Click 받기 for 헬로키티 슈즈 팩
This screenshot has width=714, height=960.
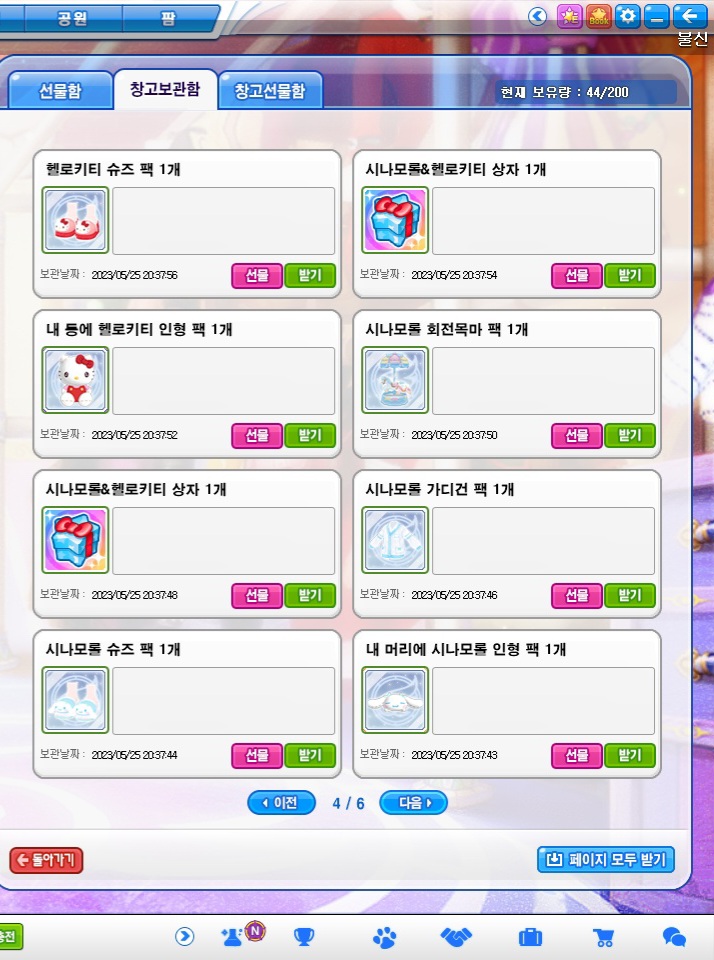(310, 276)
